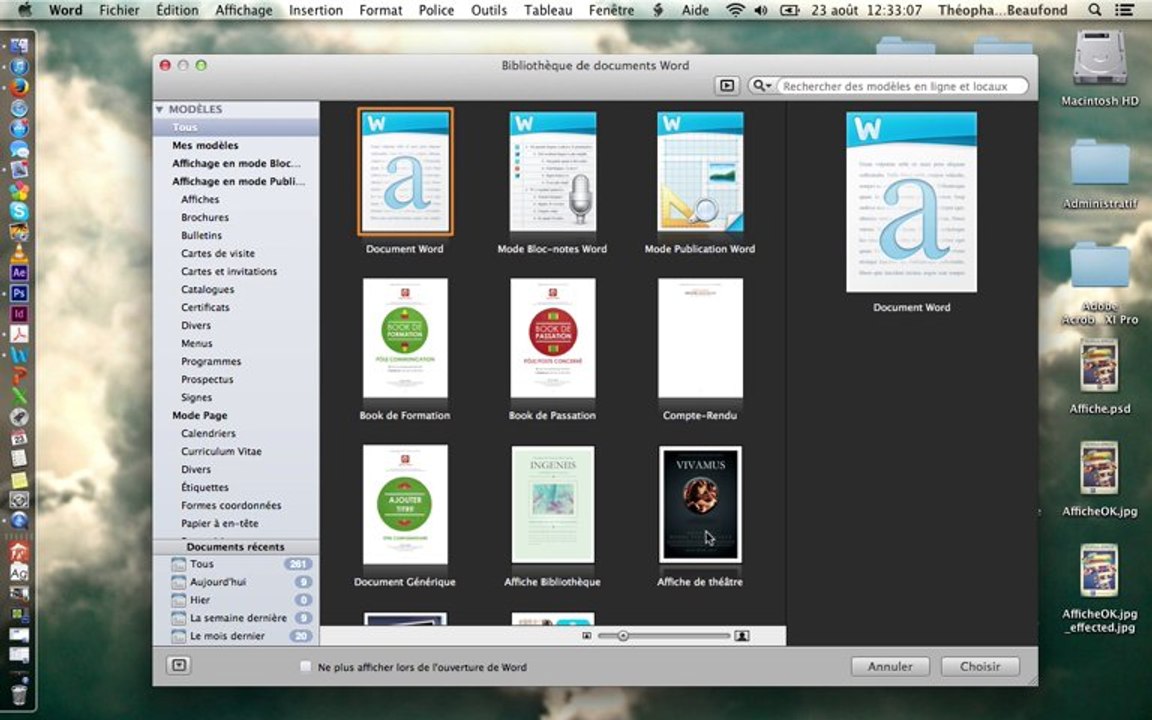Toggle the preview pane button in toolbar

(x=727, y=86)
